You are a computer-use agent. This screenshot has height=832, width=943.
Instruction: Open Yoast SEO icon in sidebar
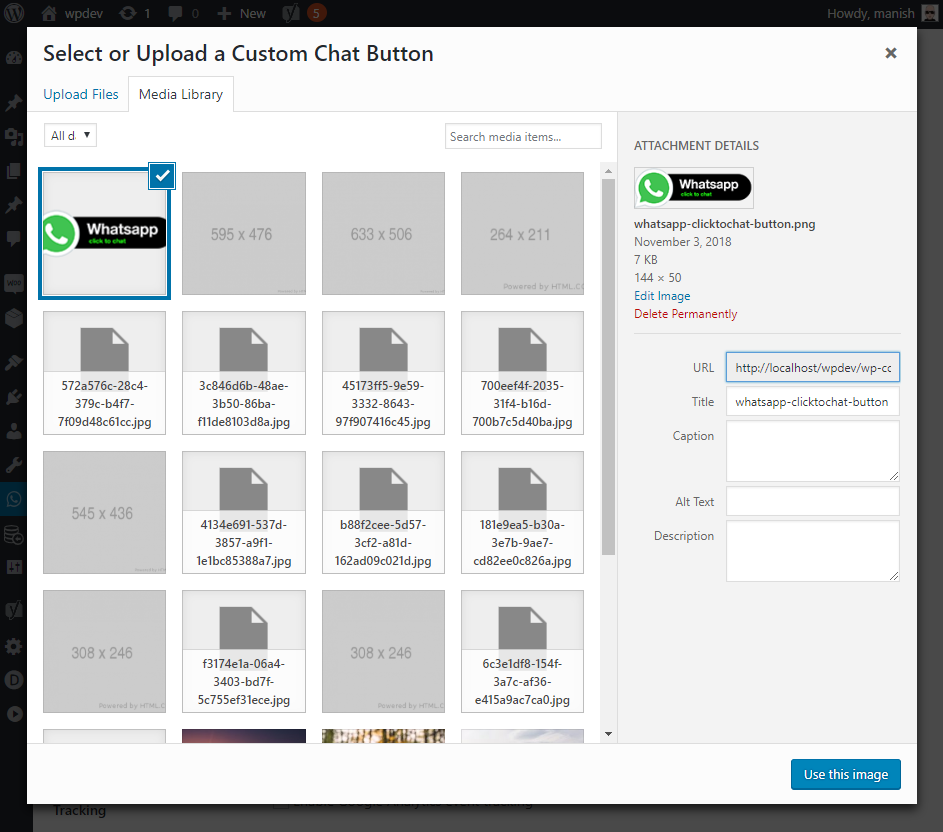pos(13,610)
